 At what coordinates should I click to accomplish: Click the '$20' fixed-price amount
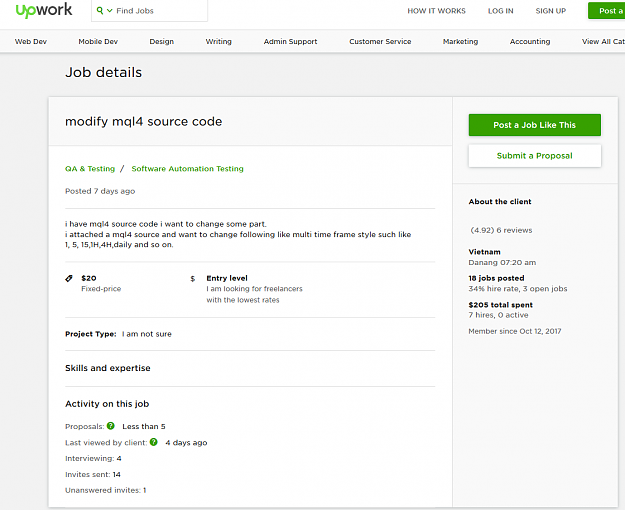88,278
